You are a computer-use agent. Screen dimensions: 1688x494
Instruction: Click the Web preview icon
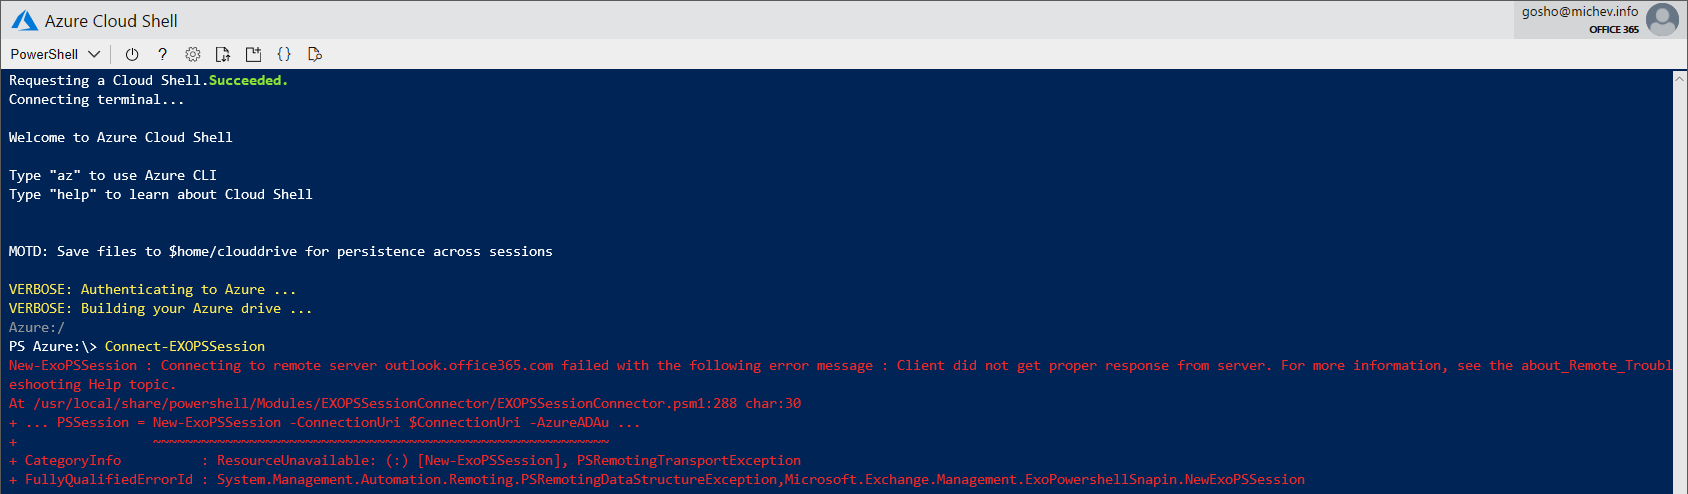tap(314, 54)
